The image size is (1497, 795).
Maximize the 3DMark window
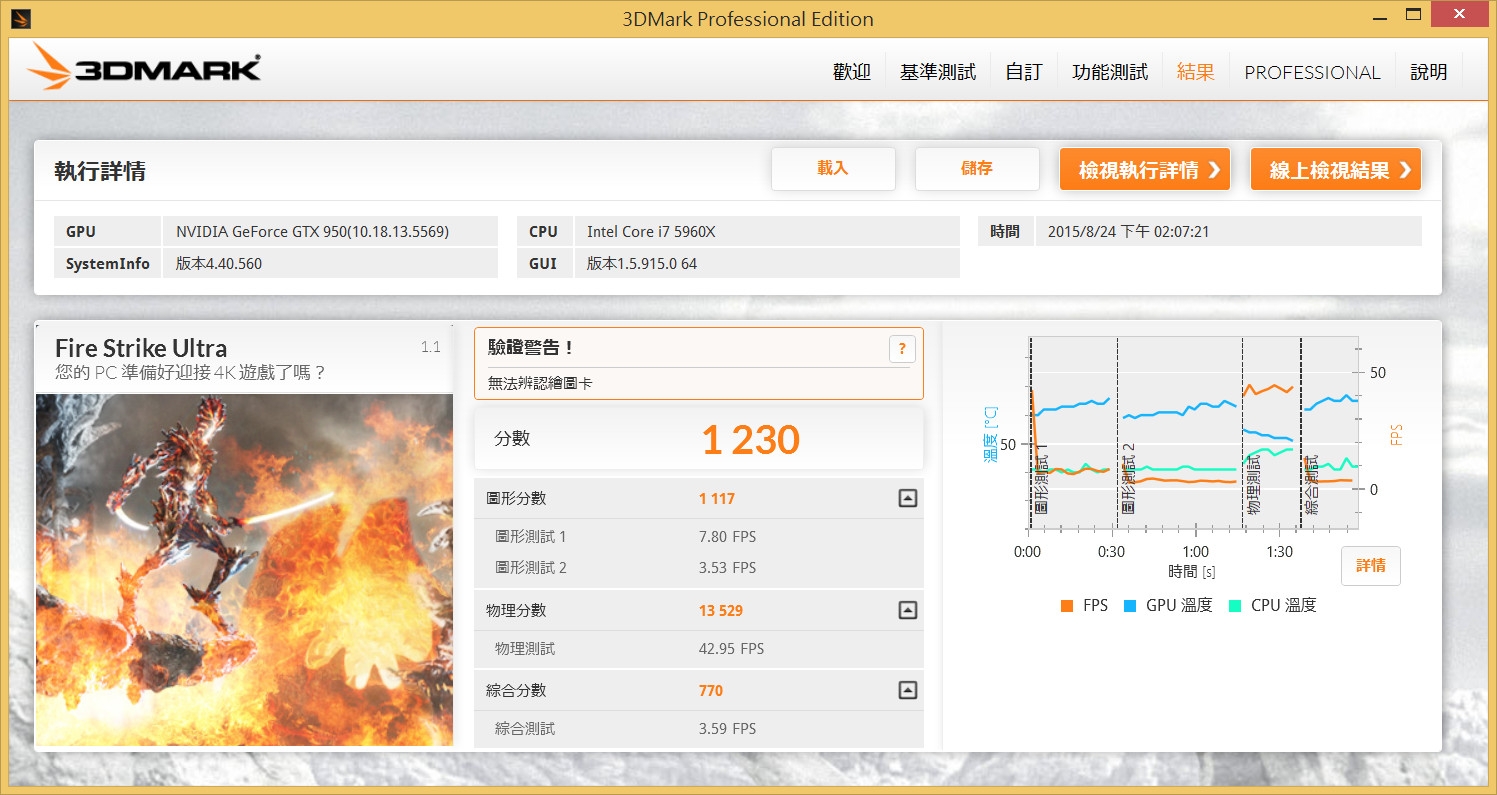(x=1413, y=14)
